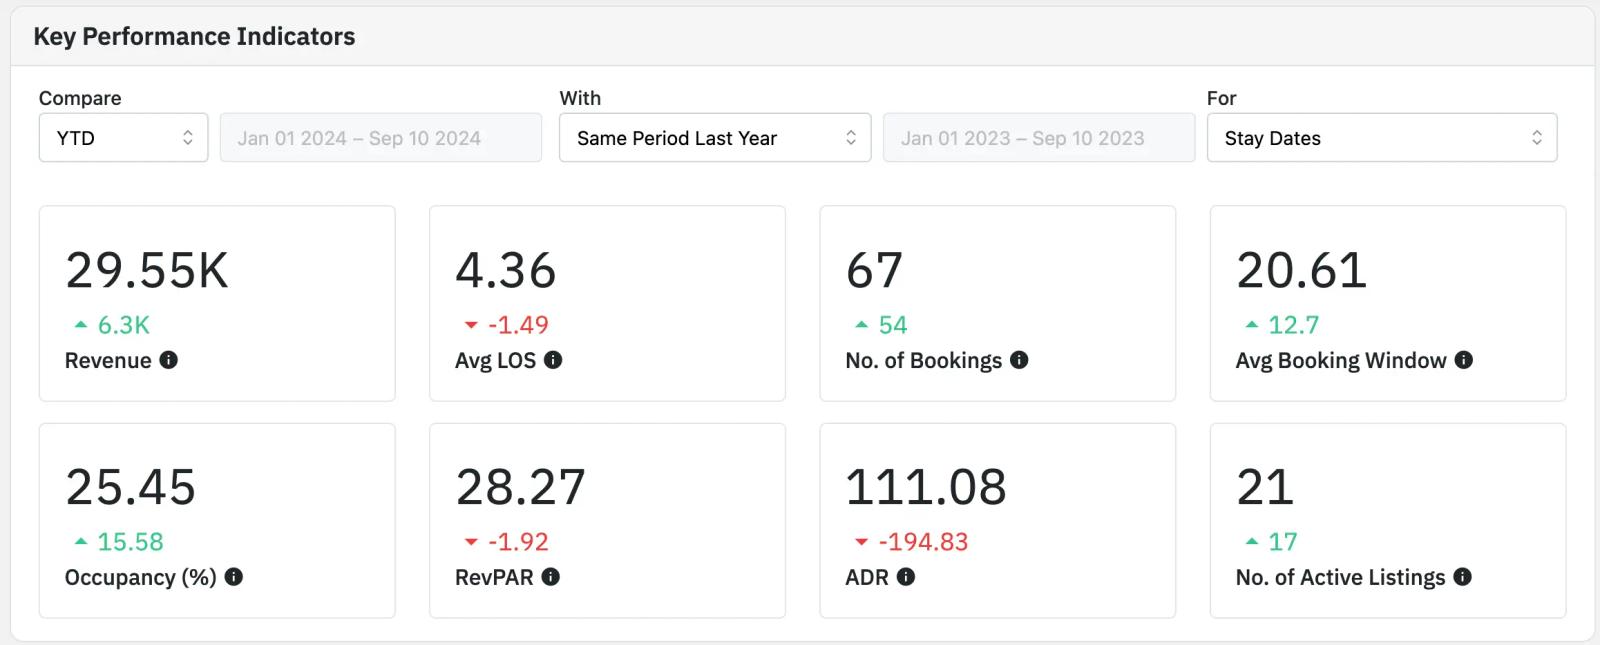Click the info icon next to Revenue
Viewport: 1600px width, 645px height.
(169, 360)
